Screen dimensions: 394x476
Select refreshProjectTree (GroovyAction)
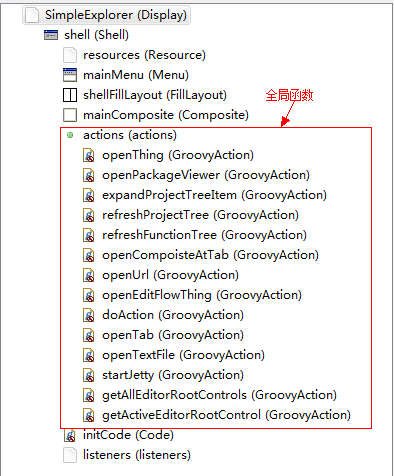coord(200,215)
